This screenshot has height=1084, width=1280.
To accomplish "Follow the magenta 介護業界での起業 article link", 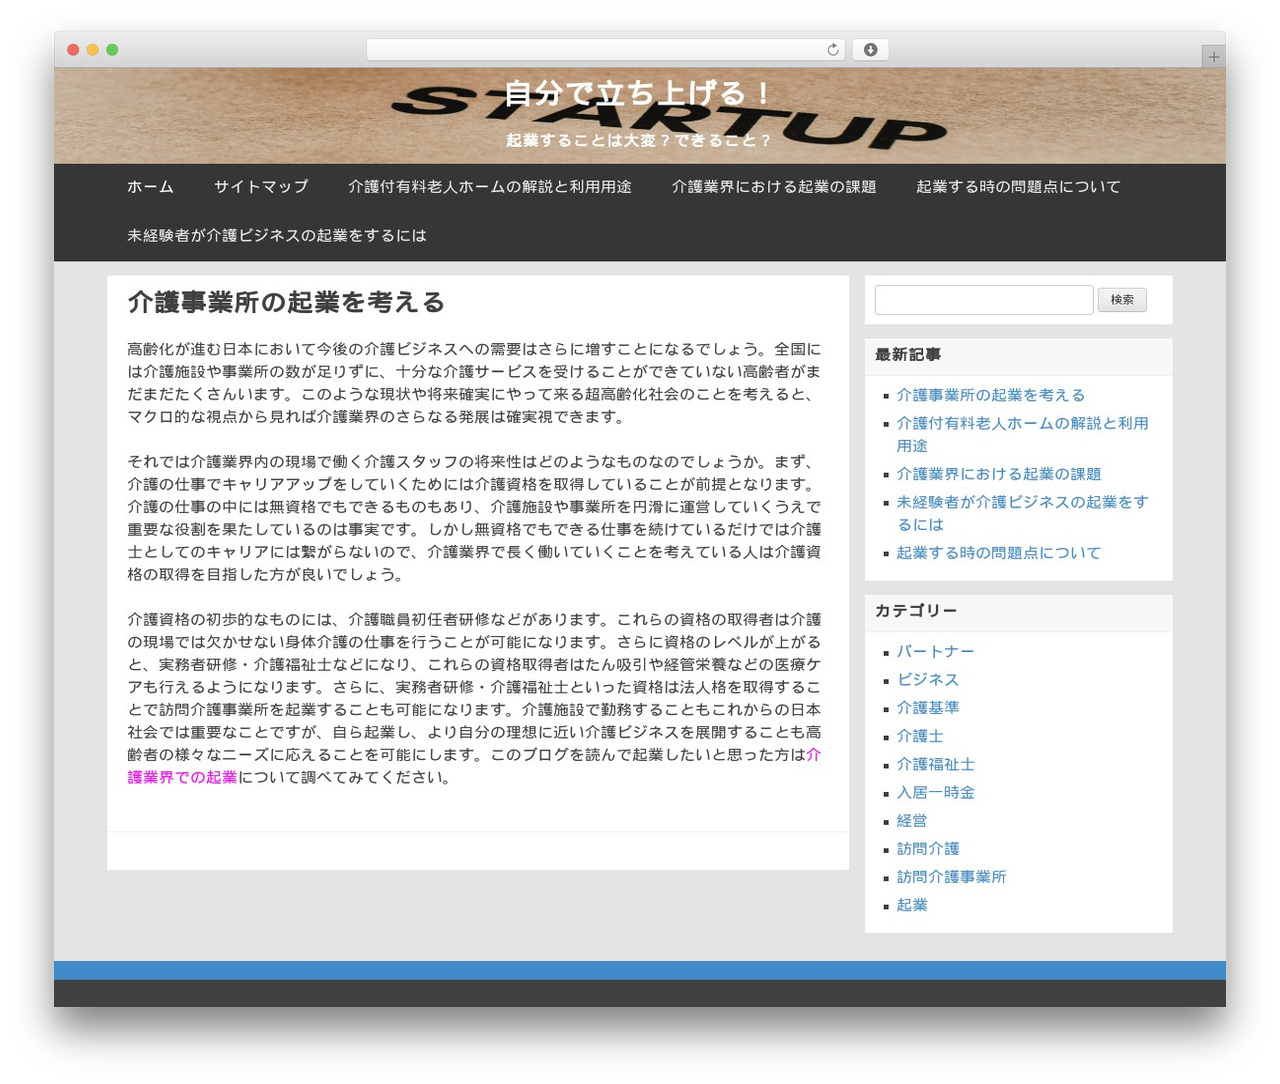I will click(x=182, y=777).
